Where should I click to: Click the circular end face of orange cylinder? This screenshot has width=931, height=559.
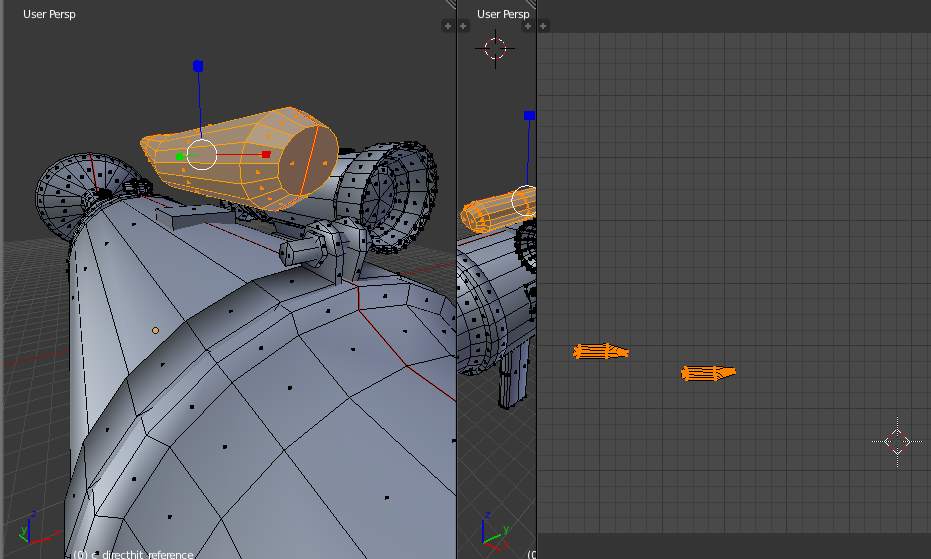307,159
